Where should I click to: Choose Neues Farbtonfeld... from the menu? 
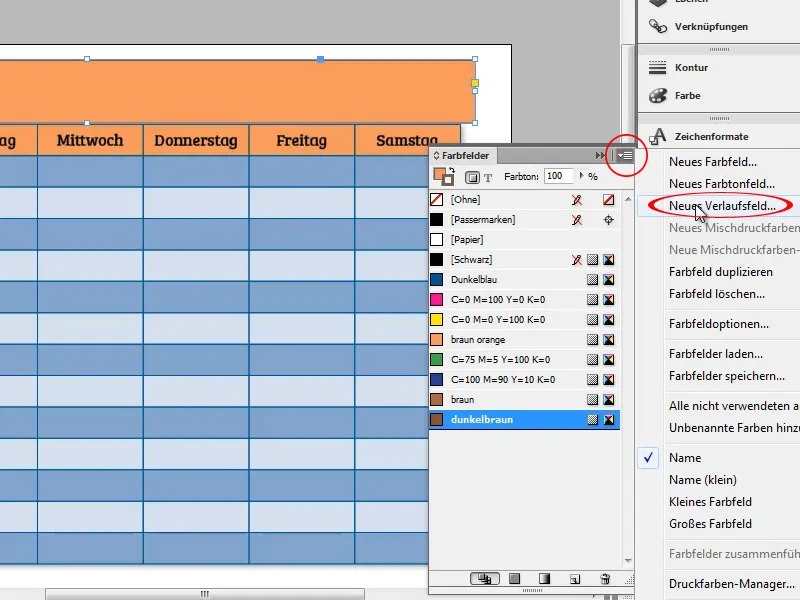tap(721, 184)
